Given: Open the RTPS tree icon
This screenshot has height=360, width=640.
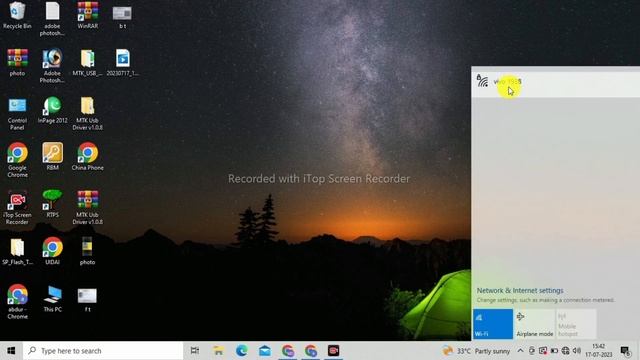Looking at the screenshot, I should click(52, 204).
